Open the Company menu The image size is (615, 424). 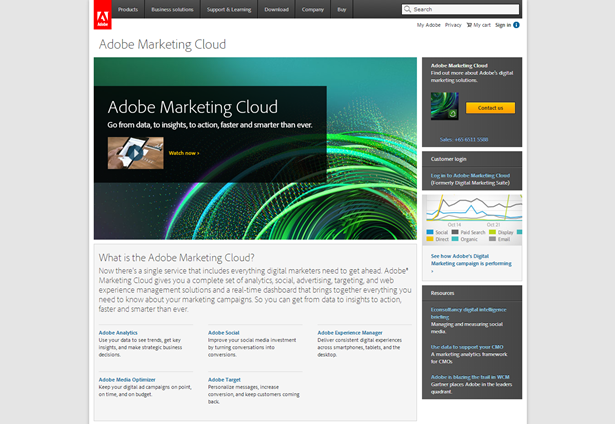pyautogui.click(x=313, y=9)
